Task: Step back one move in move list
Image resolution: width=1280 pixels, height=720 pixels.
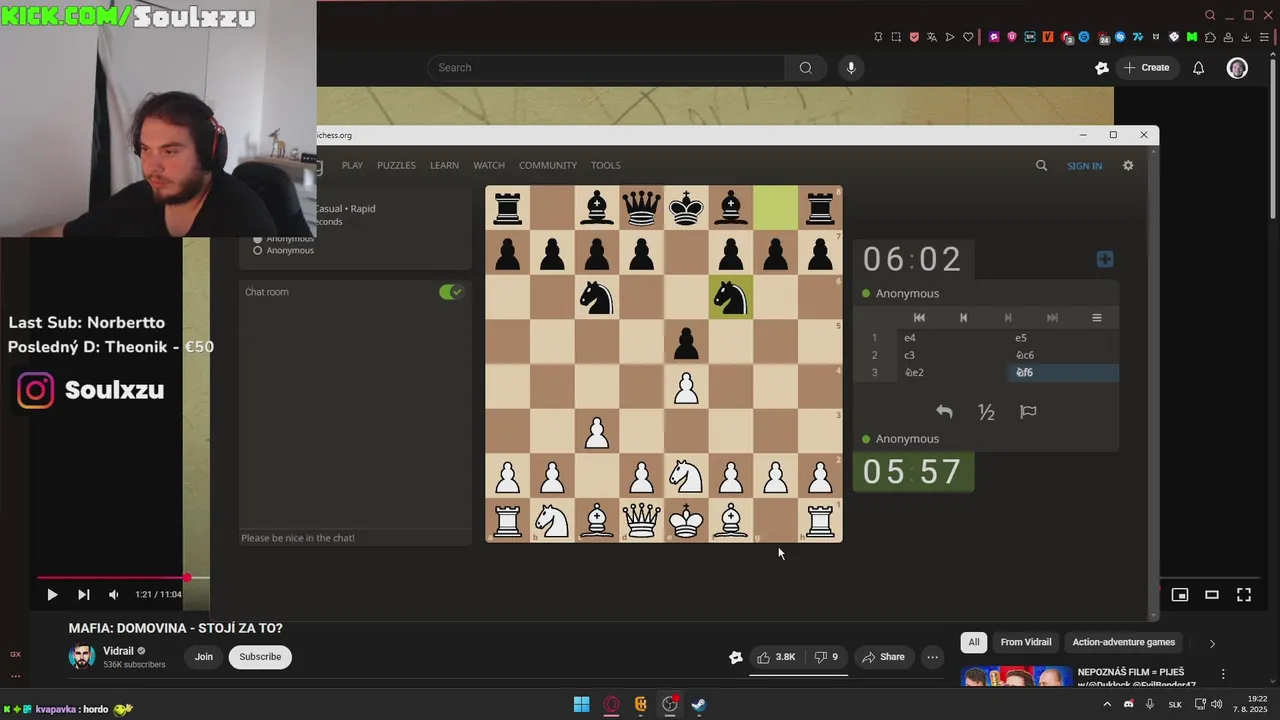Action: click(963, 318)
